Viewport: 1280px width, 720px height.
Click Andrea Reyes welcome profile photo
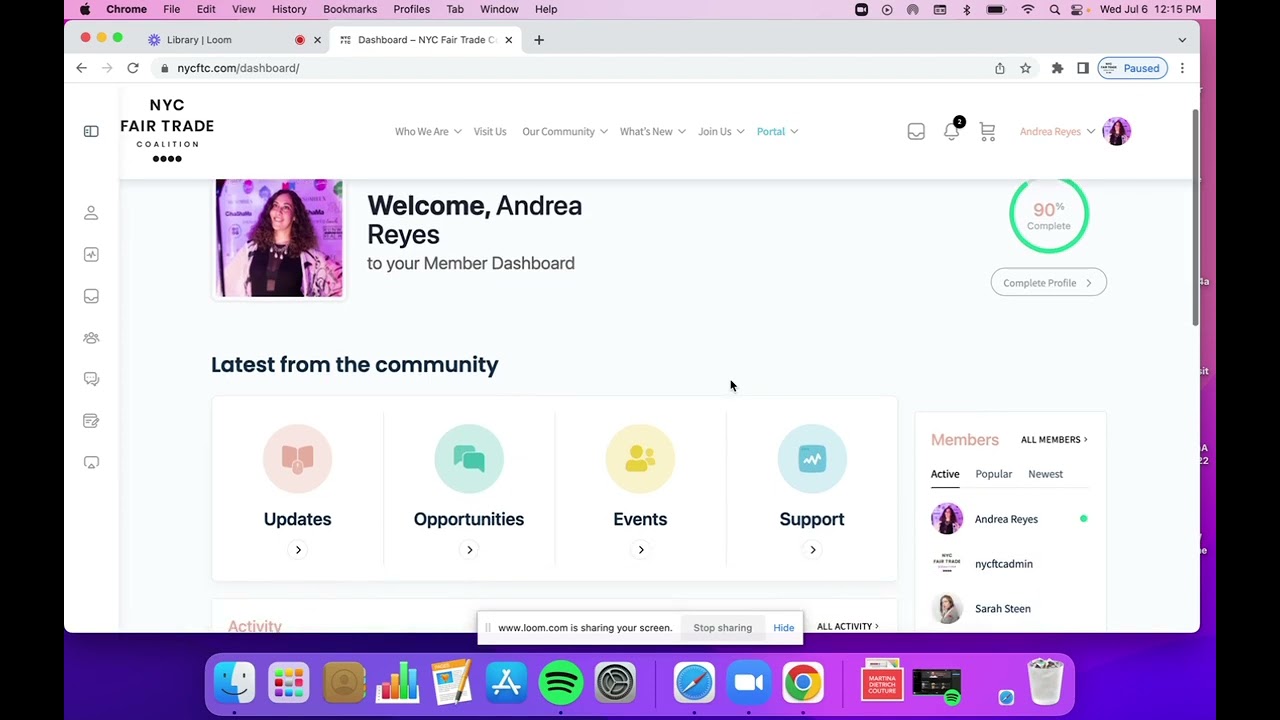tap(279, 238)
